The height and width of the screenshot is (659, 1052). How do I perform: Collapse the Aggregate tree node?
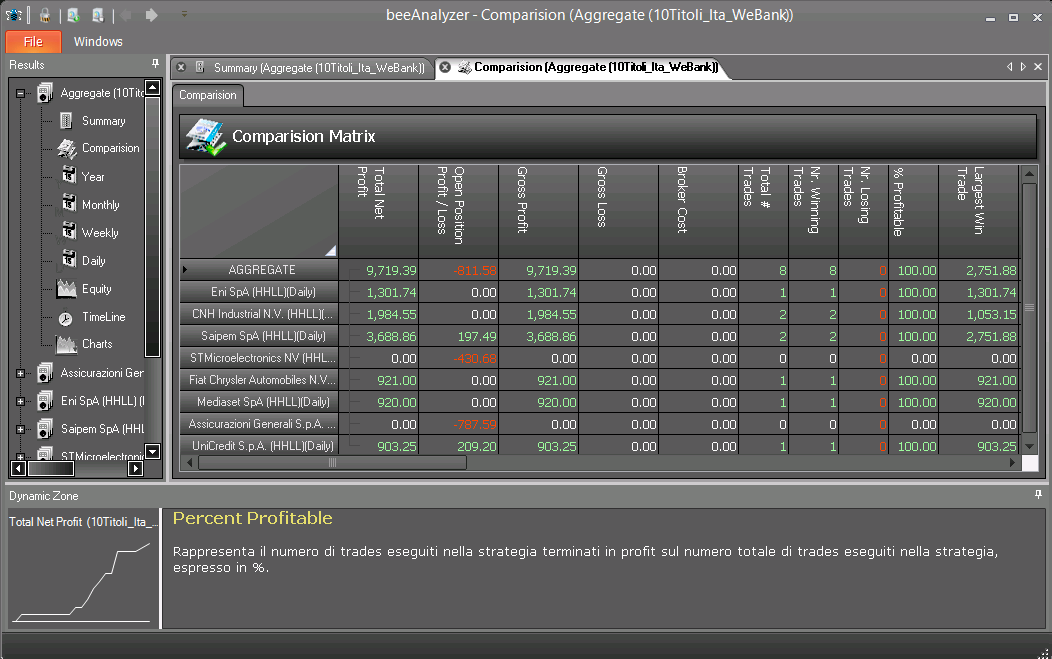[x=20, y=93]
